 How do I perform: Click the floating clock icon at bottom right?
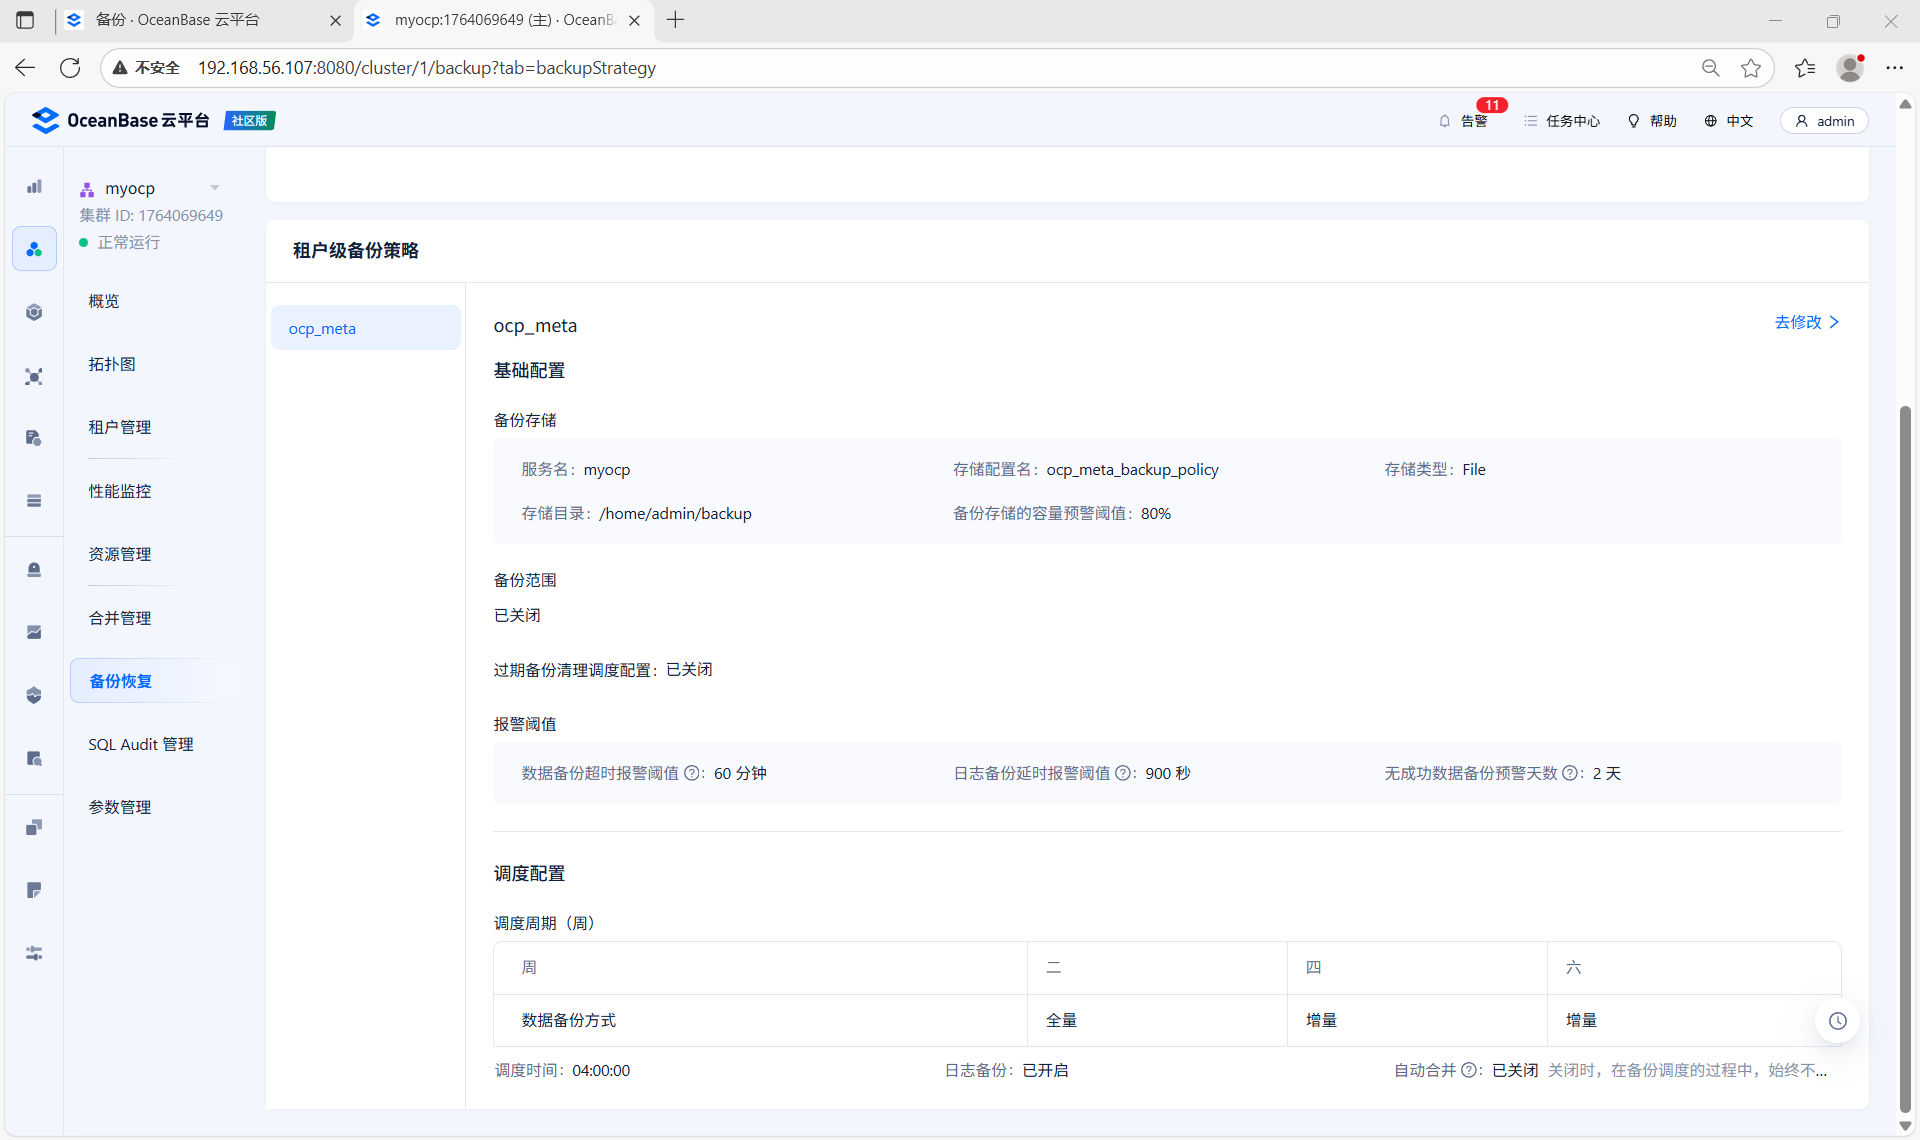click(1837, 1021)
